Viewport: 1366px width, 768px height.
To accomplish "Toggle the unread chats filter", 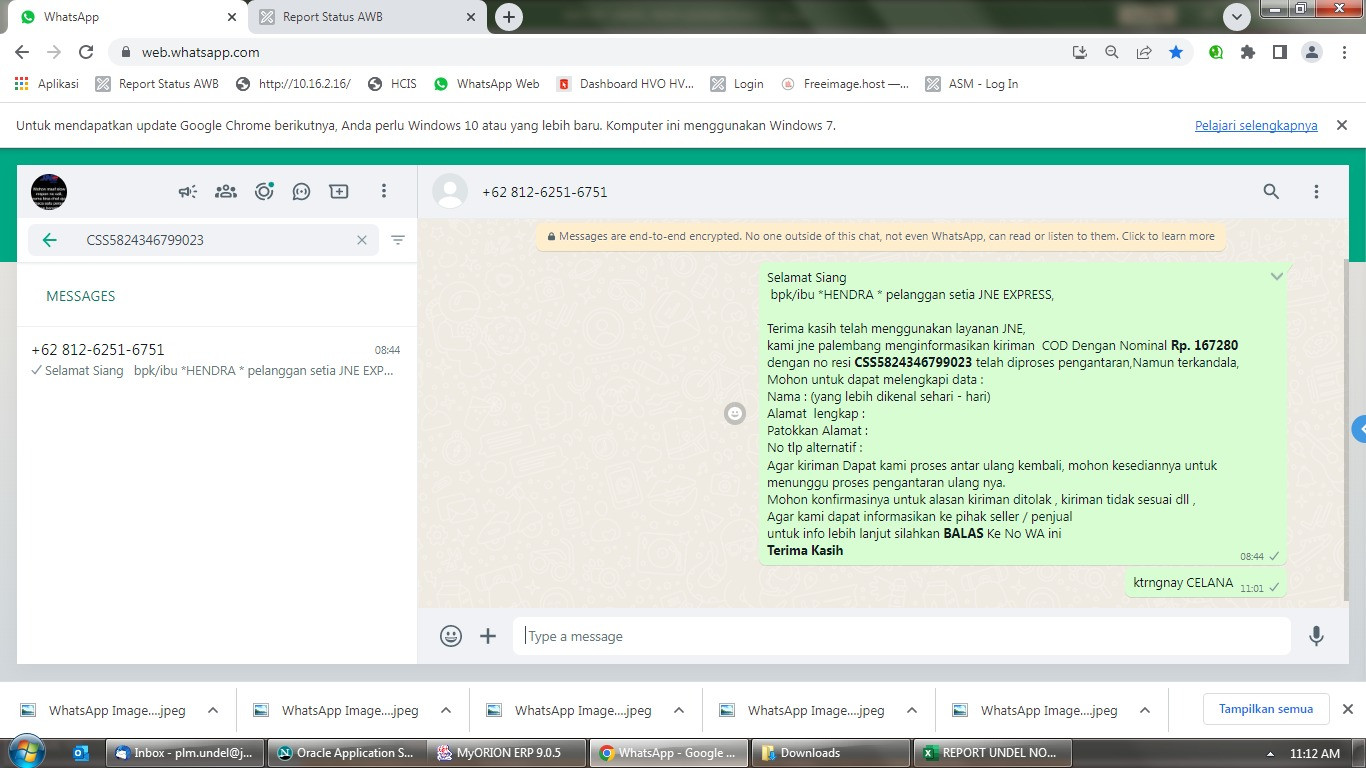I will click(398, 240).
